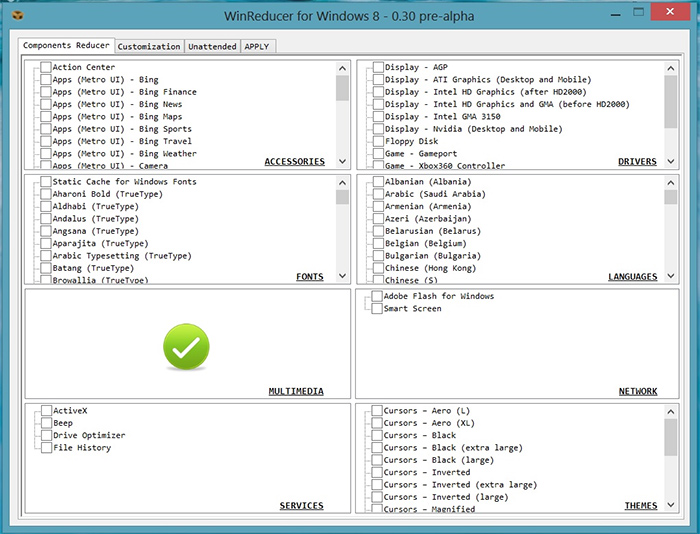Click the MULTIMEDIA heading link
Image resolution: width=700 pixels, height=534 pixels.
(x=296, y=392)
